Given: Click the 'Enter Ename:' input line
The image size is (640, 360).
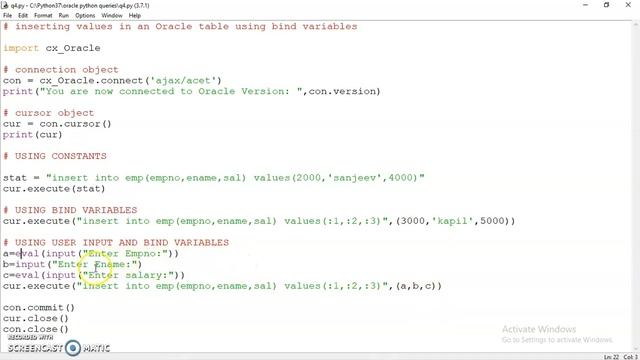Looking at the screenshot, I should 72,264.
